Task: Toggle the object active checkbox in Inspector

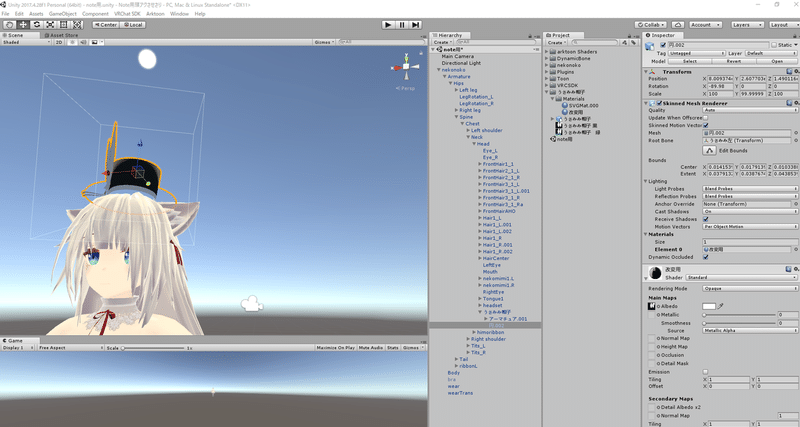Action: click(663, 45)
